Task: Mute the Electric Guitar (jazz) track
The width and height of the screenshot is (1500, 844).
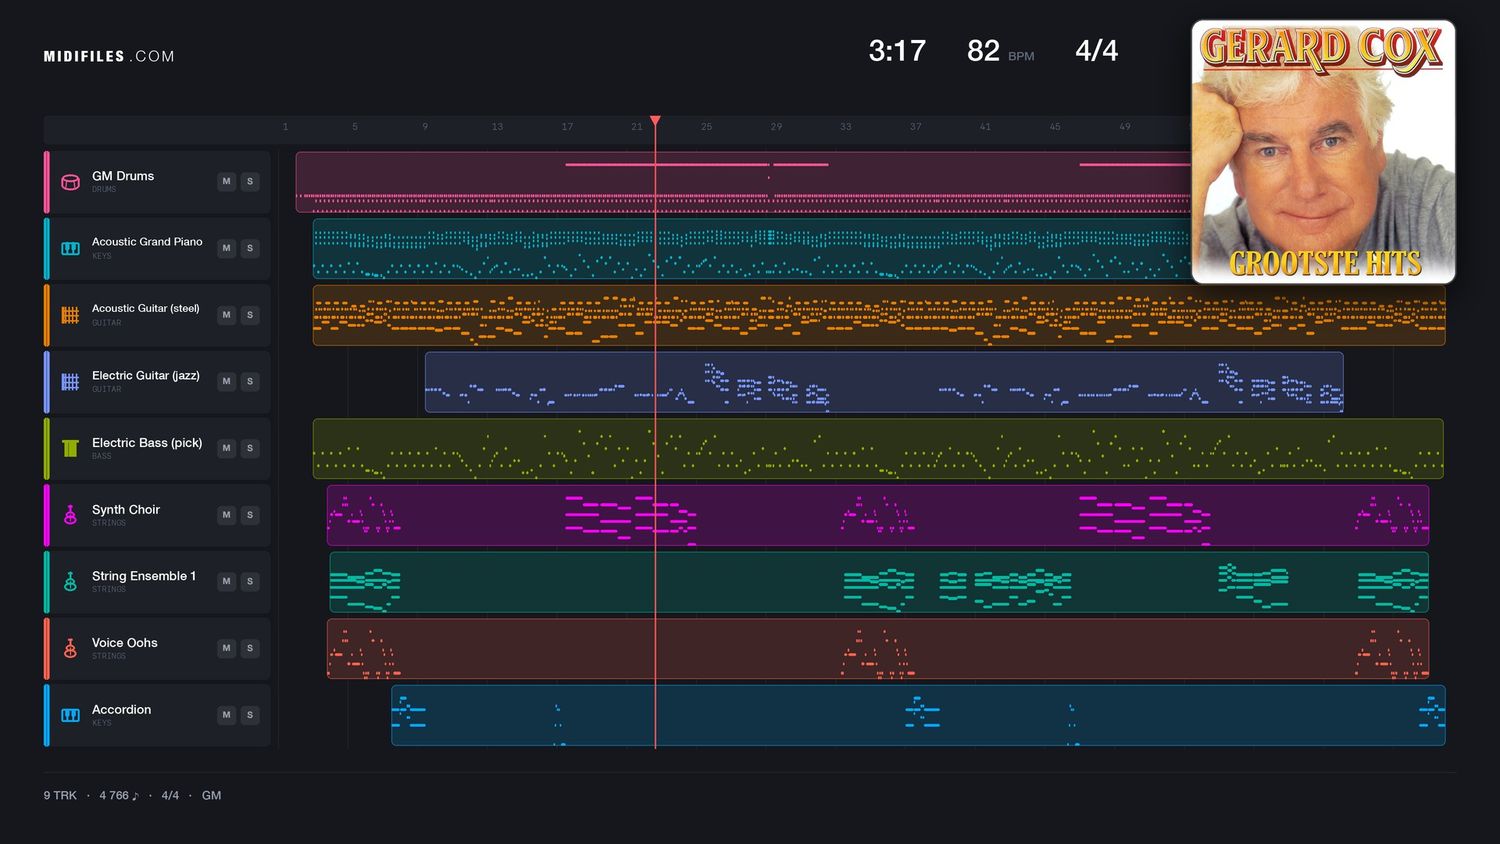Action: [226, 381]
